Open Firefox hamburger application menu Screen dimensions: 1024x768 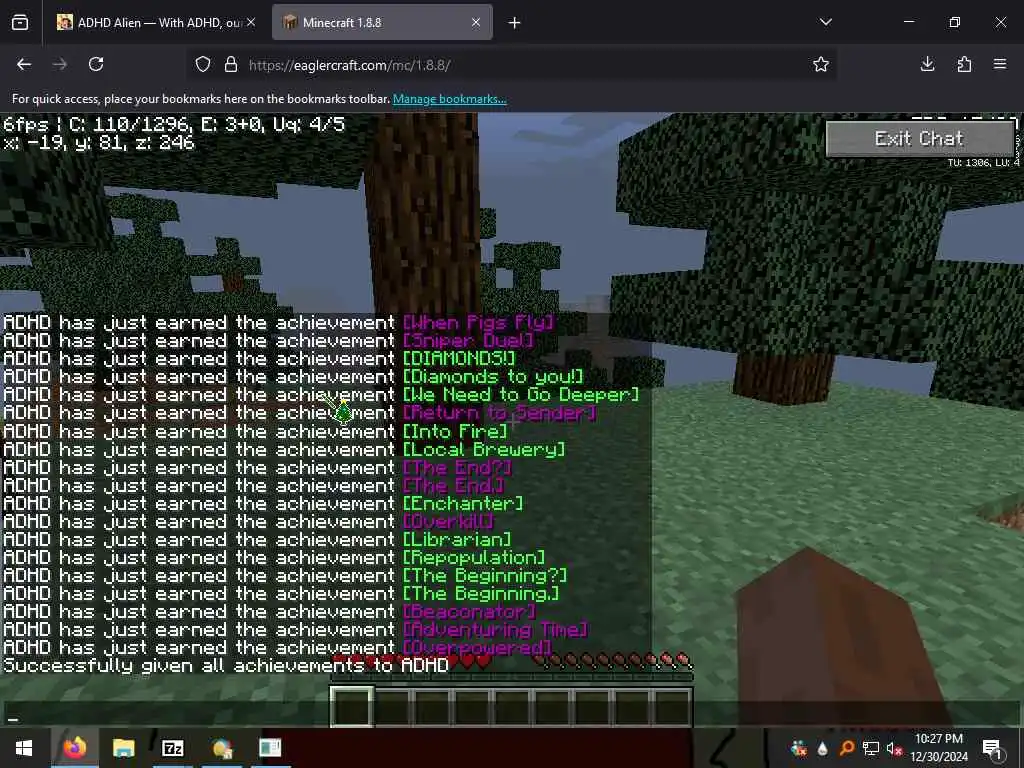(1000, 64)
